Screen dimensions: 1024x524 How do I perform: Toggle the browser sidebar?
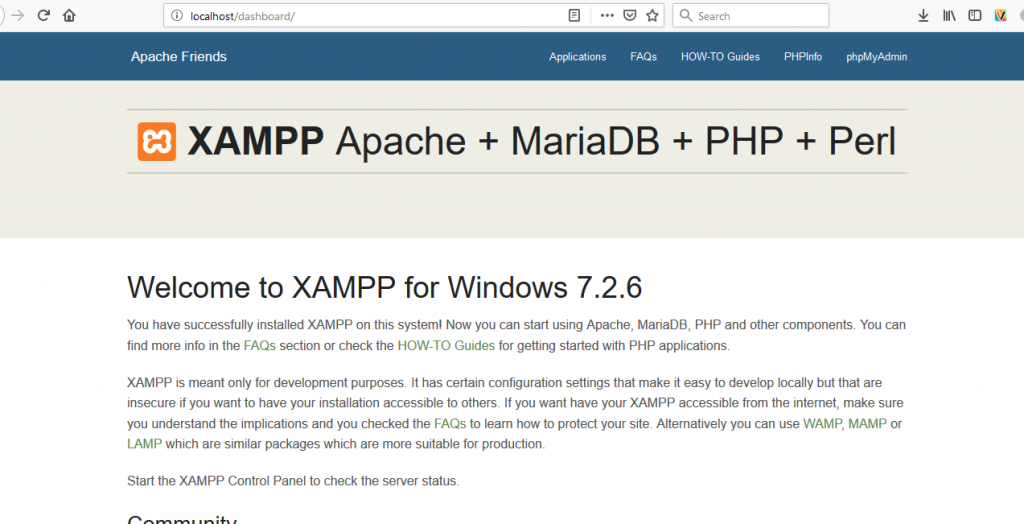pos(975,16)
